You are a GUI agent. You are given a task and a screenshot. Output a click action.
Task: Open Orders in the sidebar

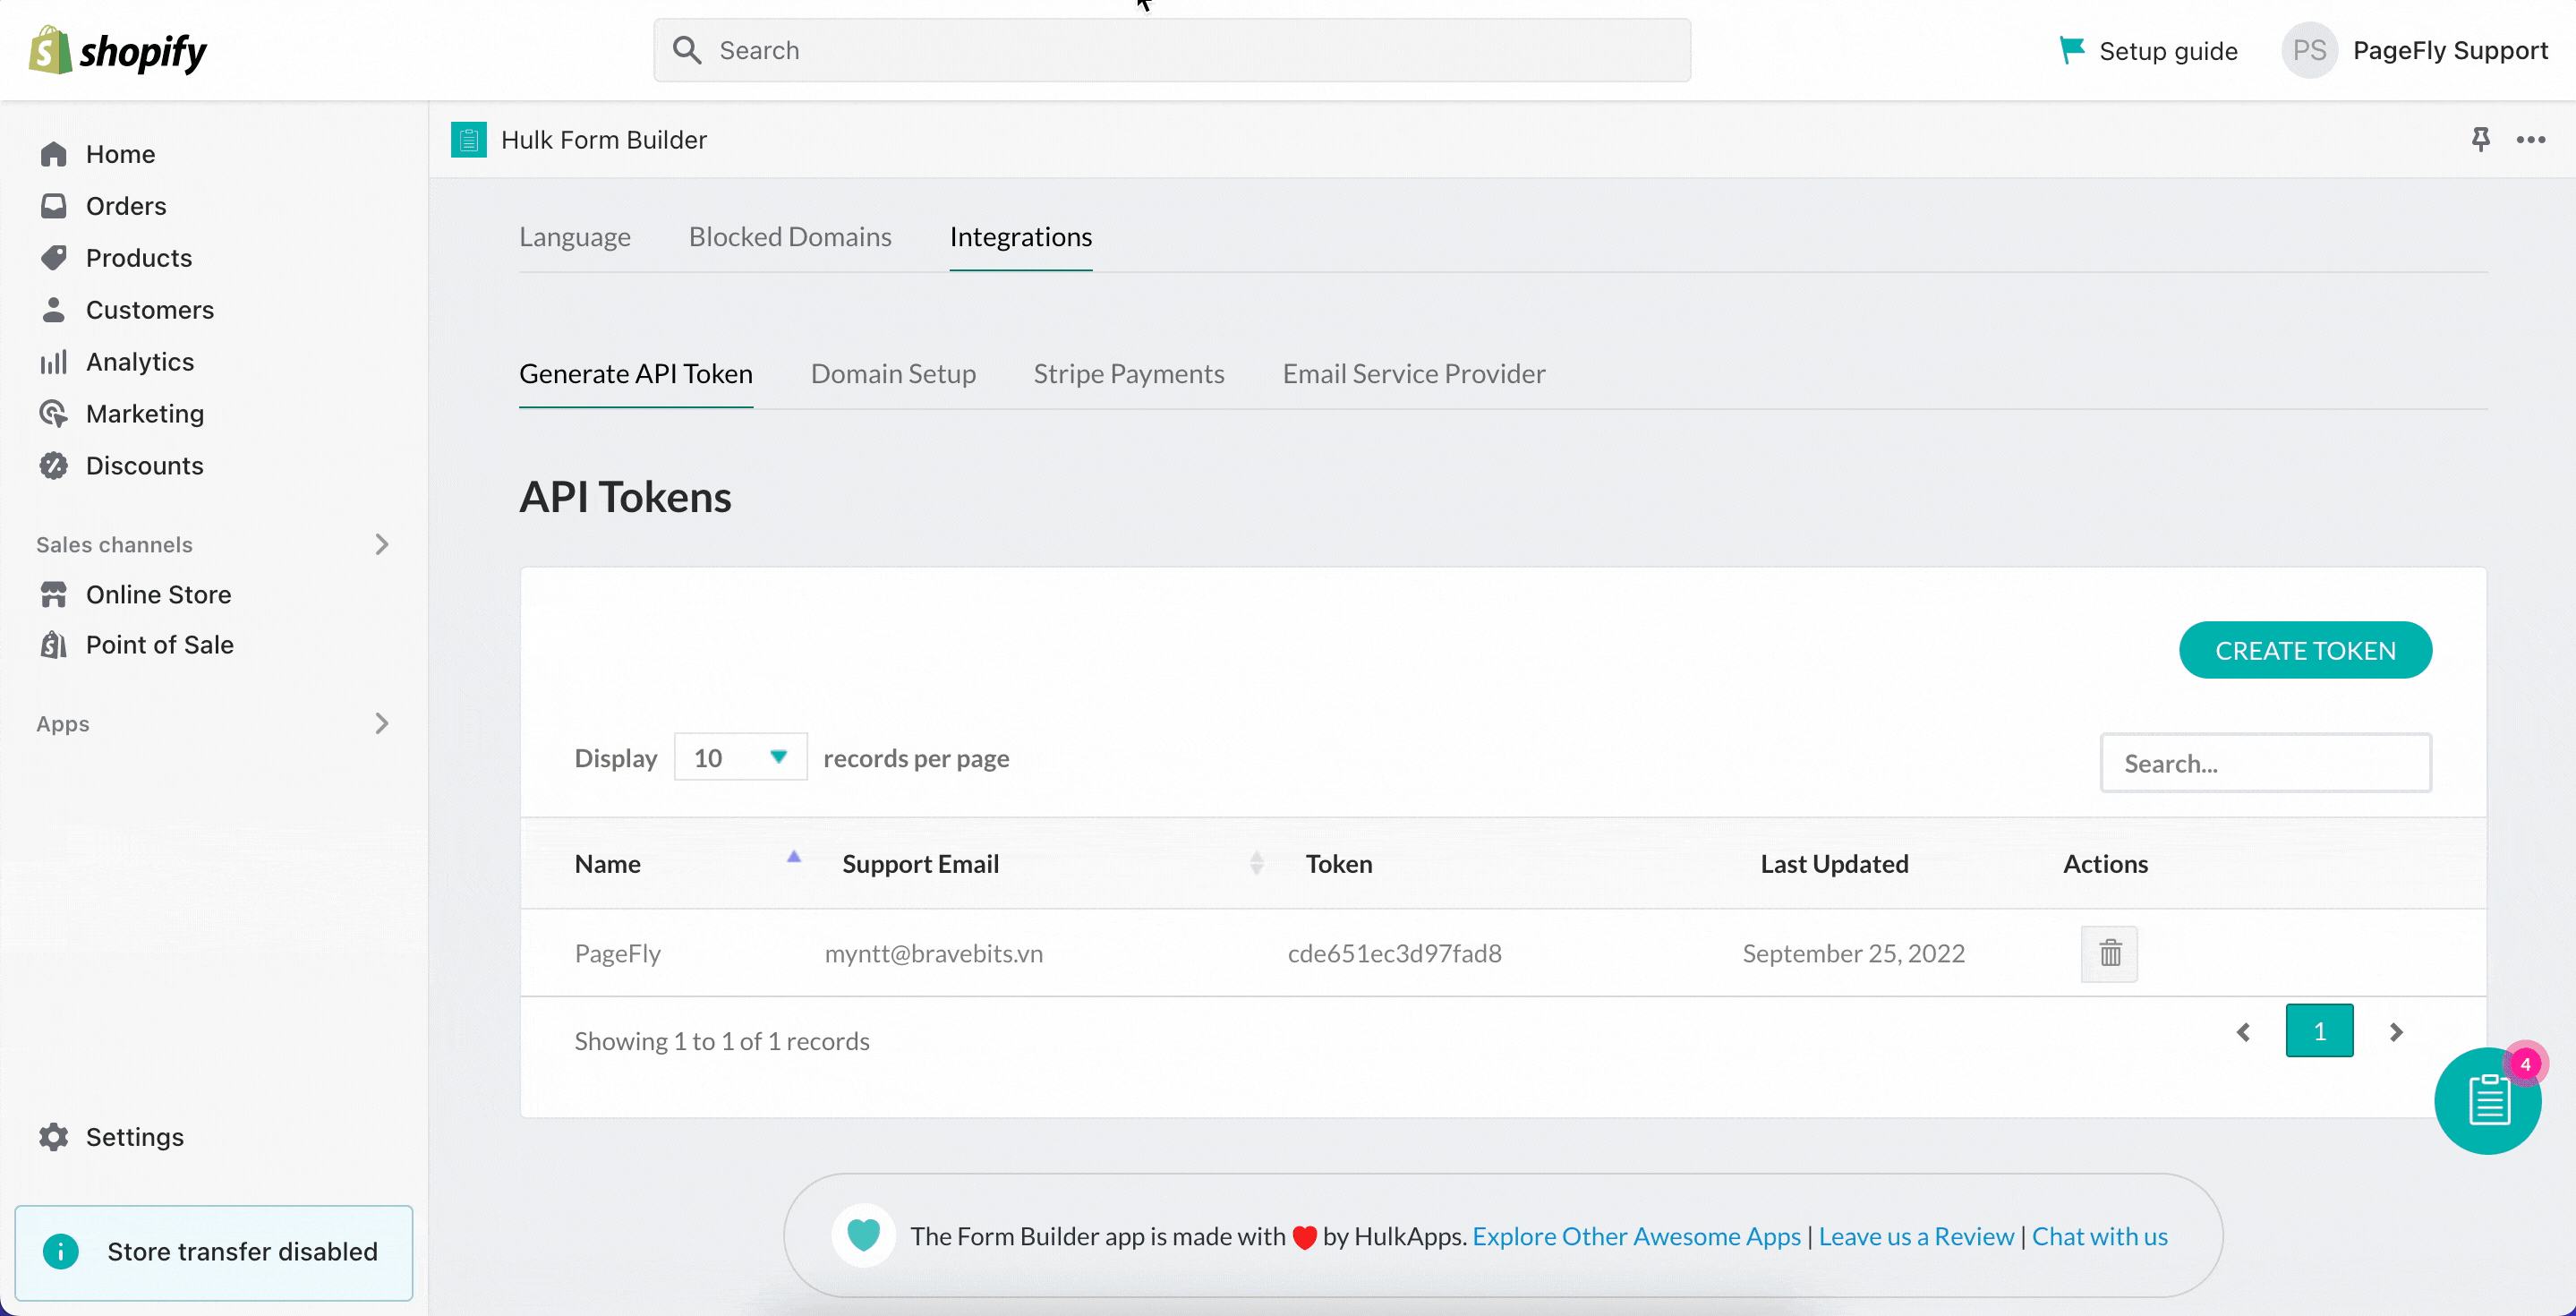(126, 206)
